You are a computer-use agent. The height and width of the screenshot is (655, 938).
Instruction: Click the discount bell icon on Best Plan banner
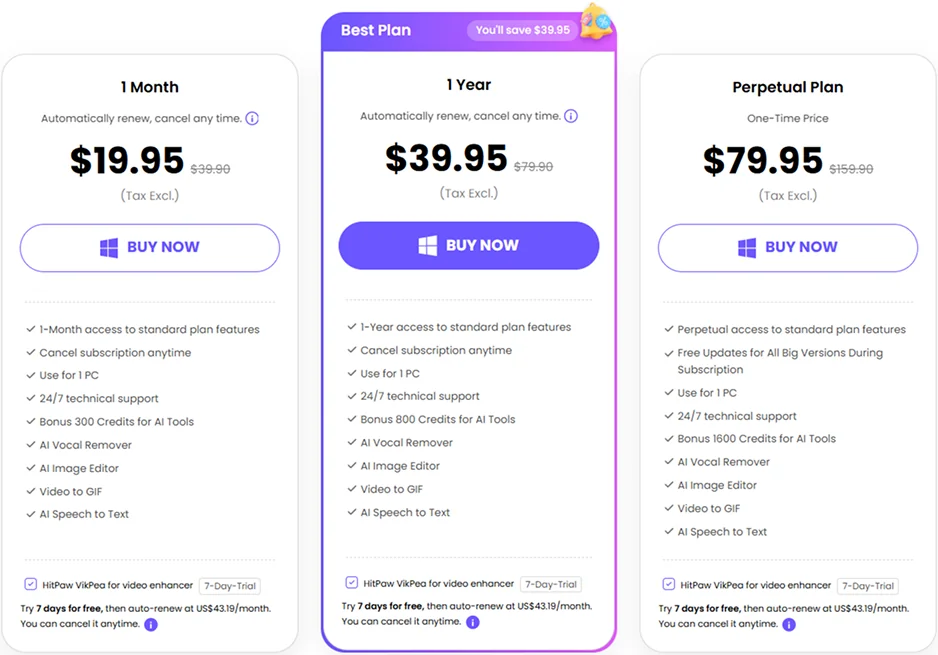[596, 23]
